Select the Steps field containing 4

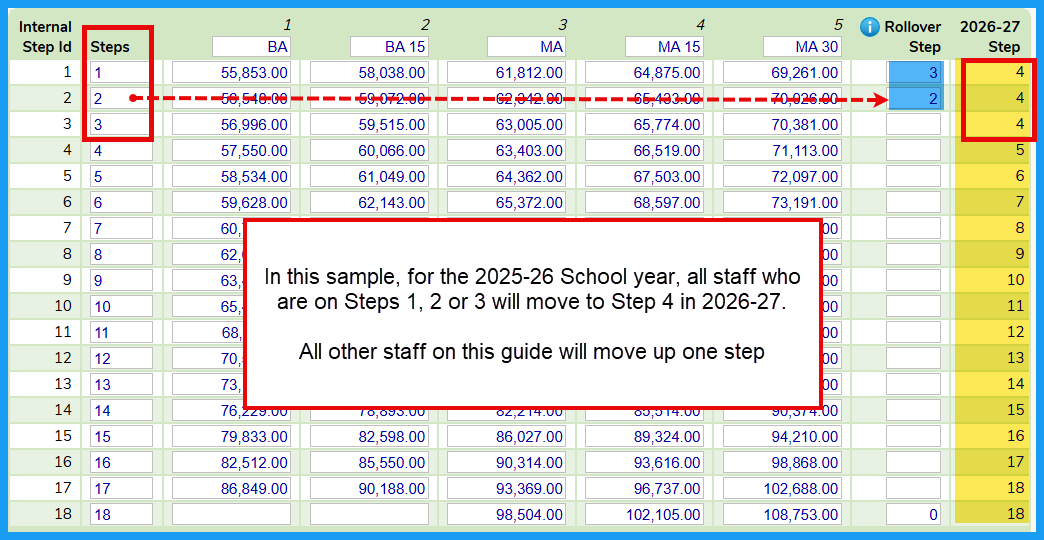tap(121, 150)
